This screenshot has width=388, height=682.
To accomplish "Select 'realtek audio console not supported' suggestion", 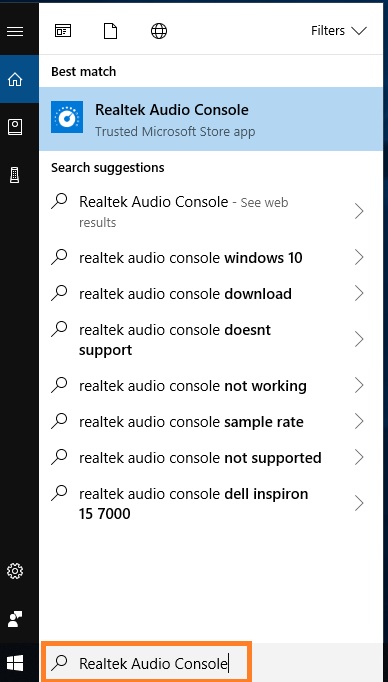I will click(x=211, y=458).
